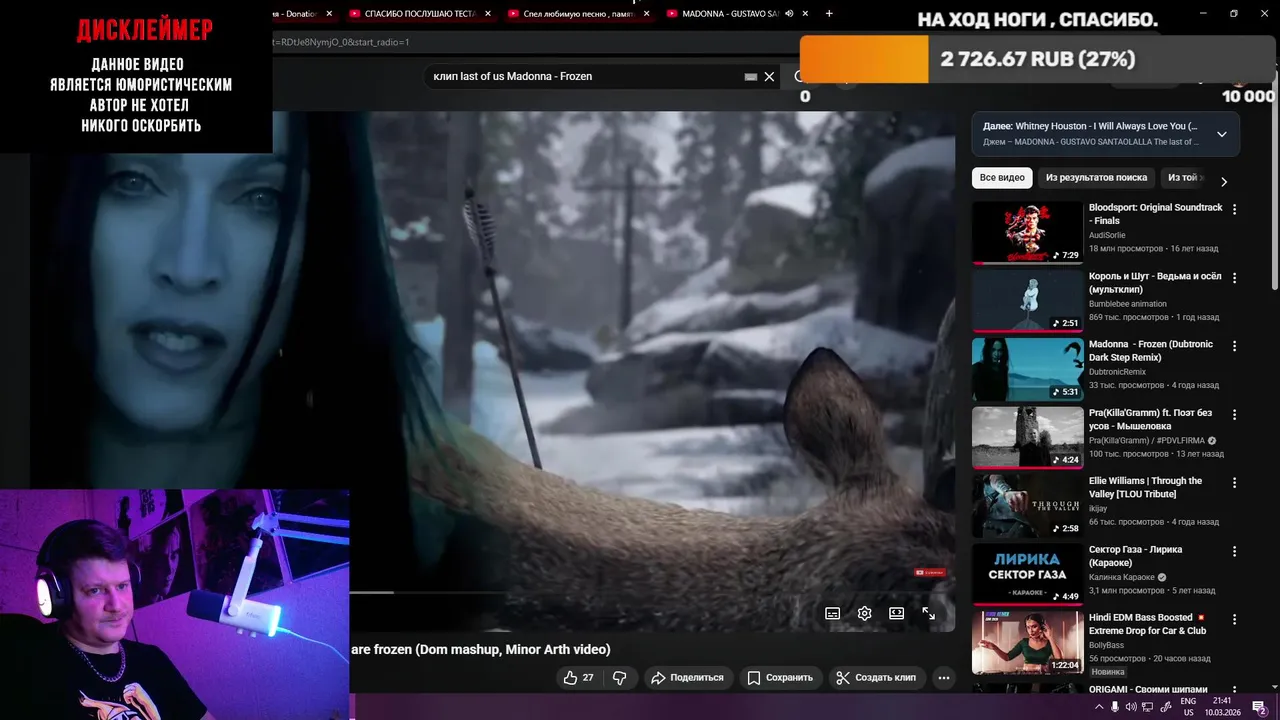Open the Калинка Караоке channel name
1280x720 pixels.
1122,577
